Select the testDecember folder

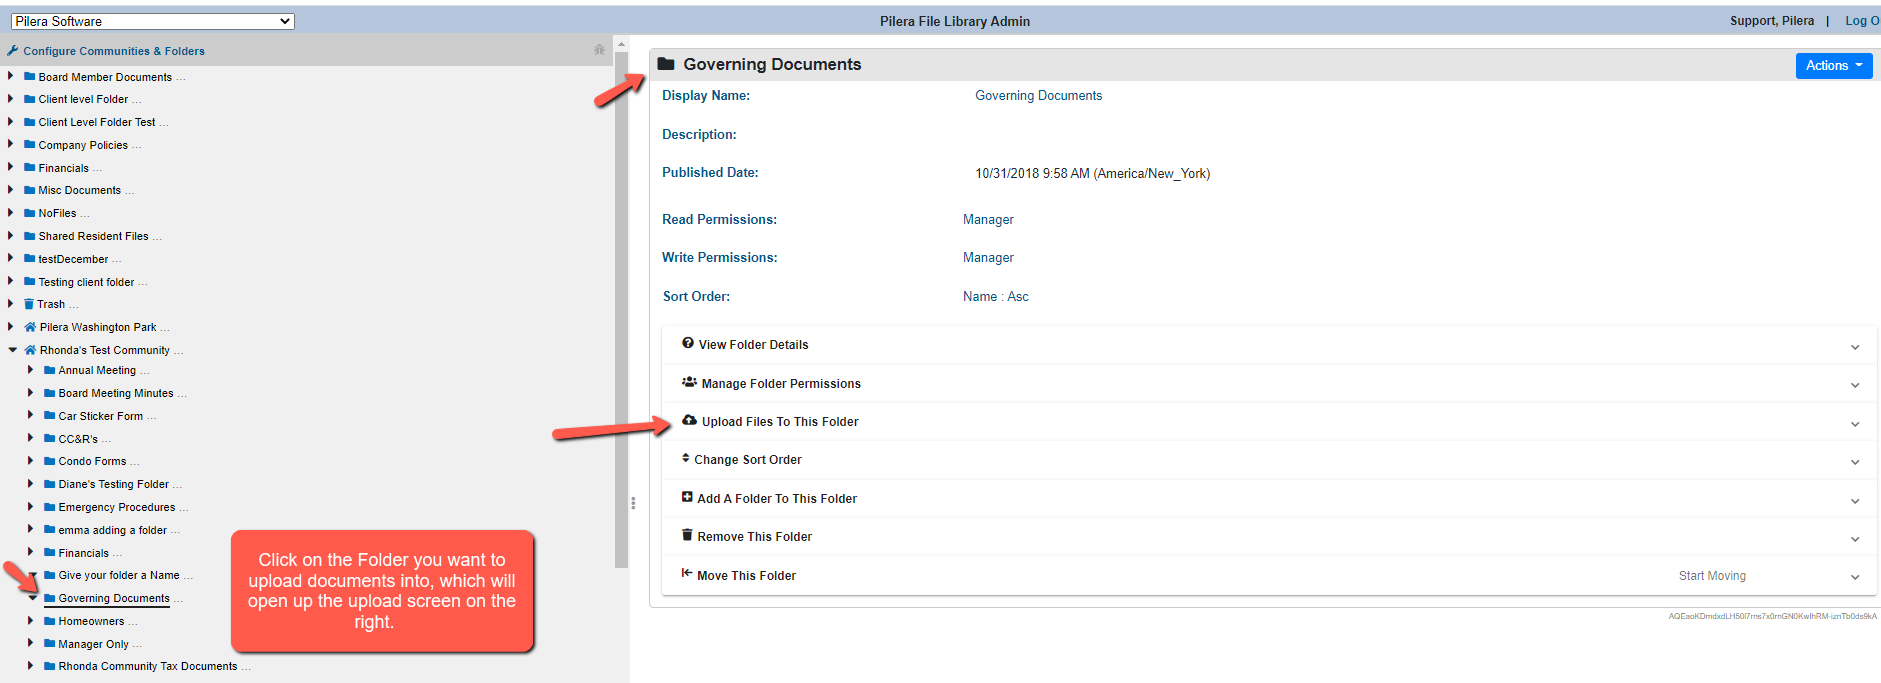73,259
